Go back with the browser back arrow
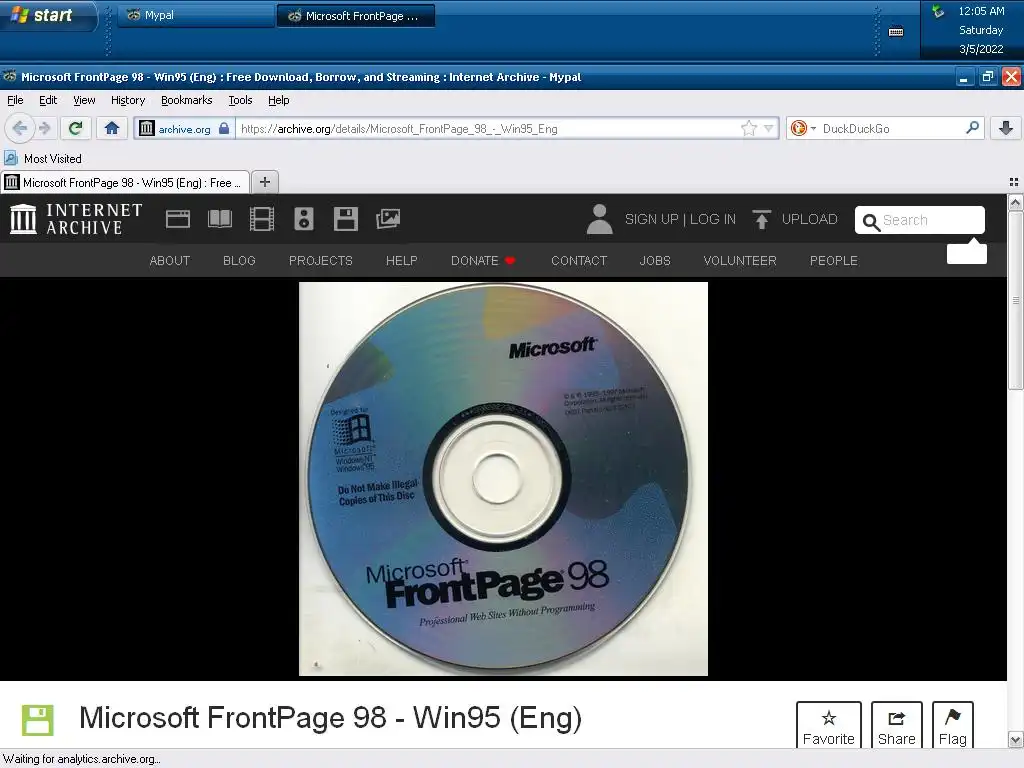1024x768 pixels. (19, 128)
